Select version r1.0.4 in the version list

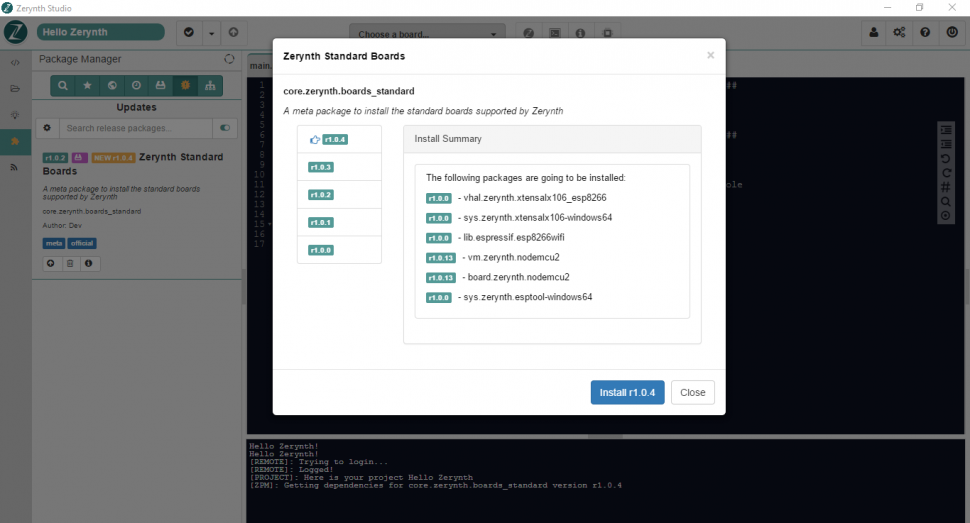339,139
